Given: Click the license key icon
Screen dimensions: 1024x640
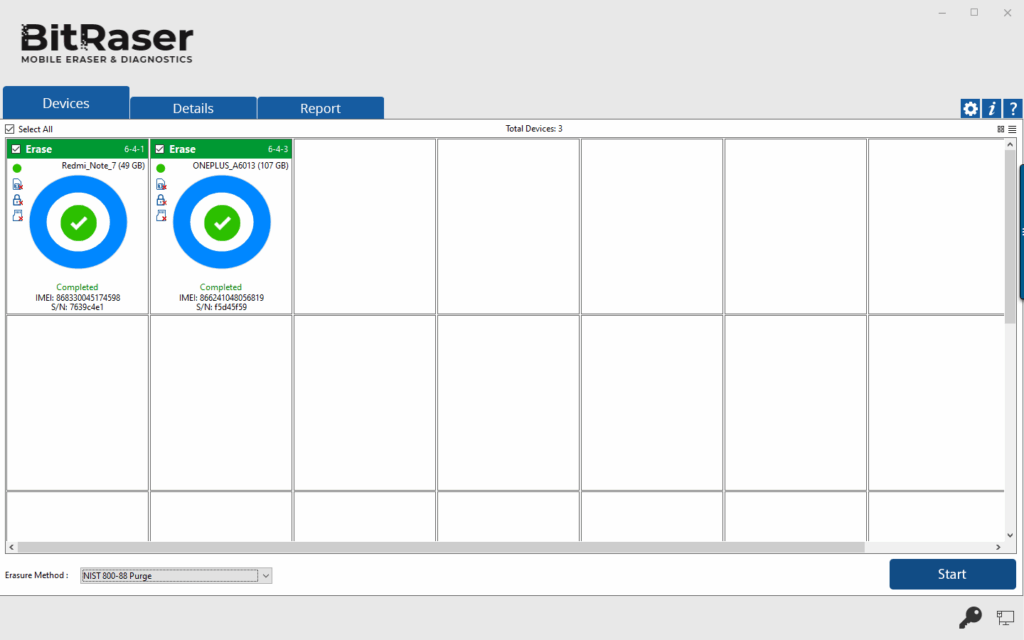Looking at the screenshot, I should pos(970,616).
